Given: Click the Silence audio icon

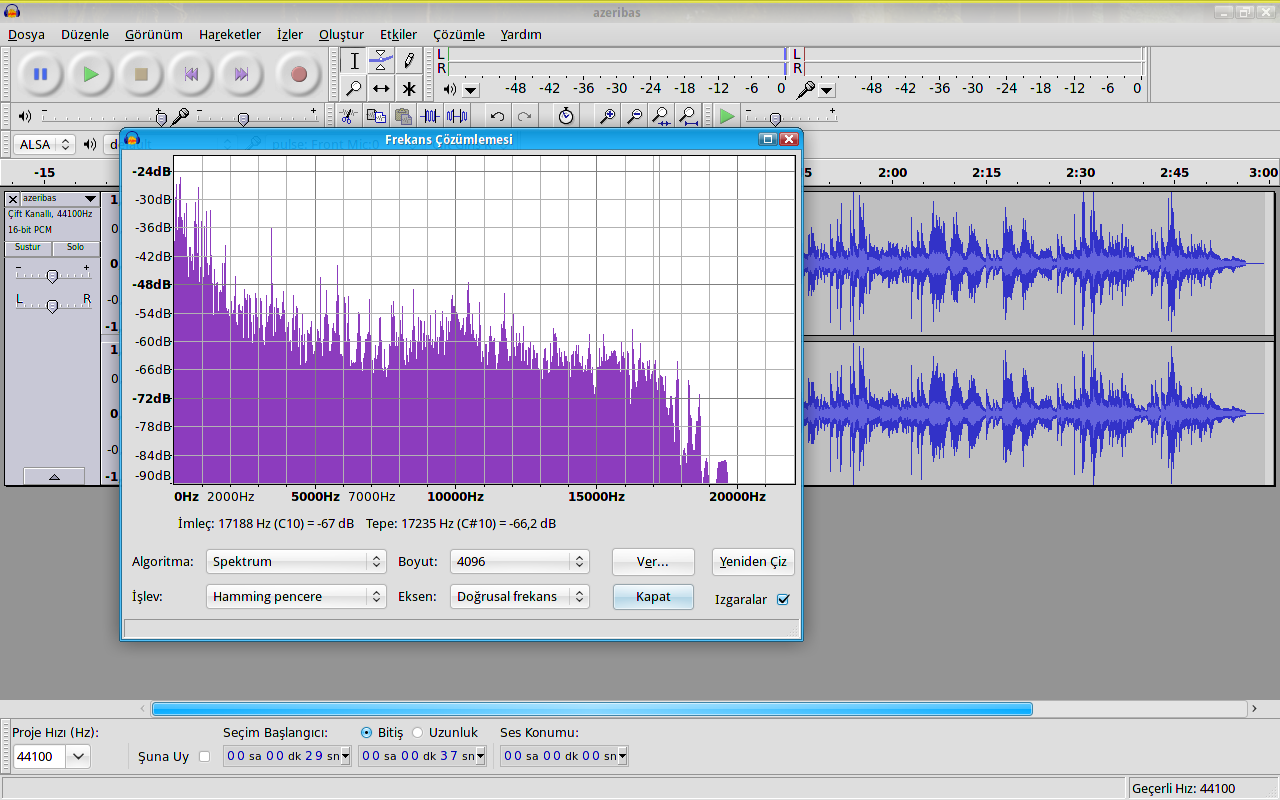Looking at the screenshot, I should tap(456, 116).
